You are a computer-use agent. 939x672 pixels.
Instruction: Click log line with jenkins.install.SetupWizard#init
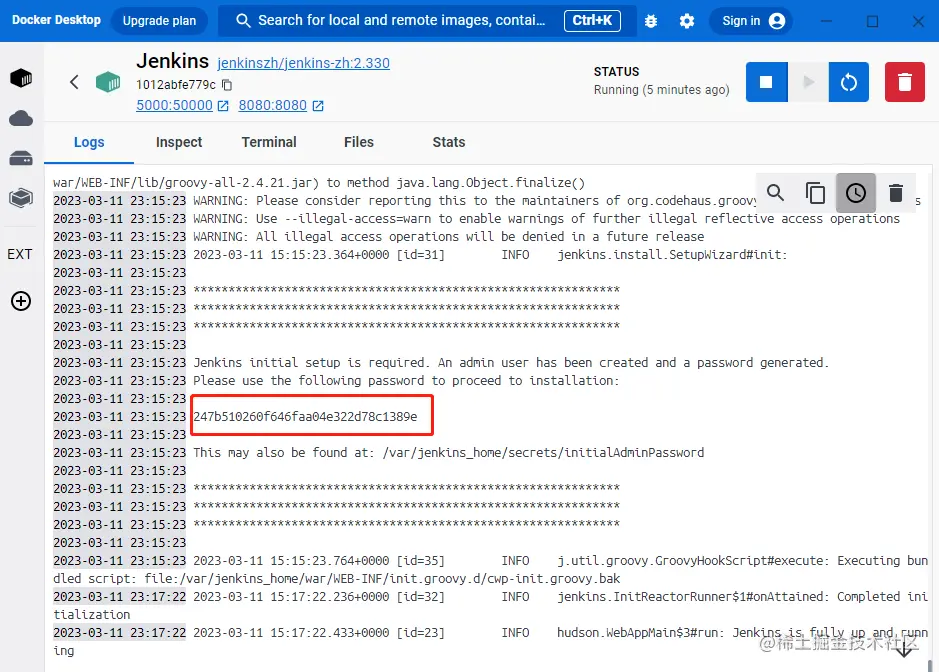490,255
